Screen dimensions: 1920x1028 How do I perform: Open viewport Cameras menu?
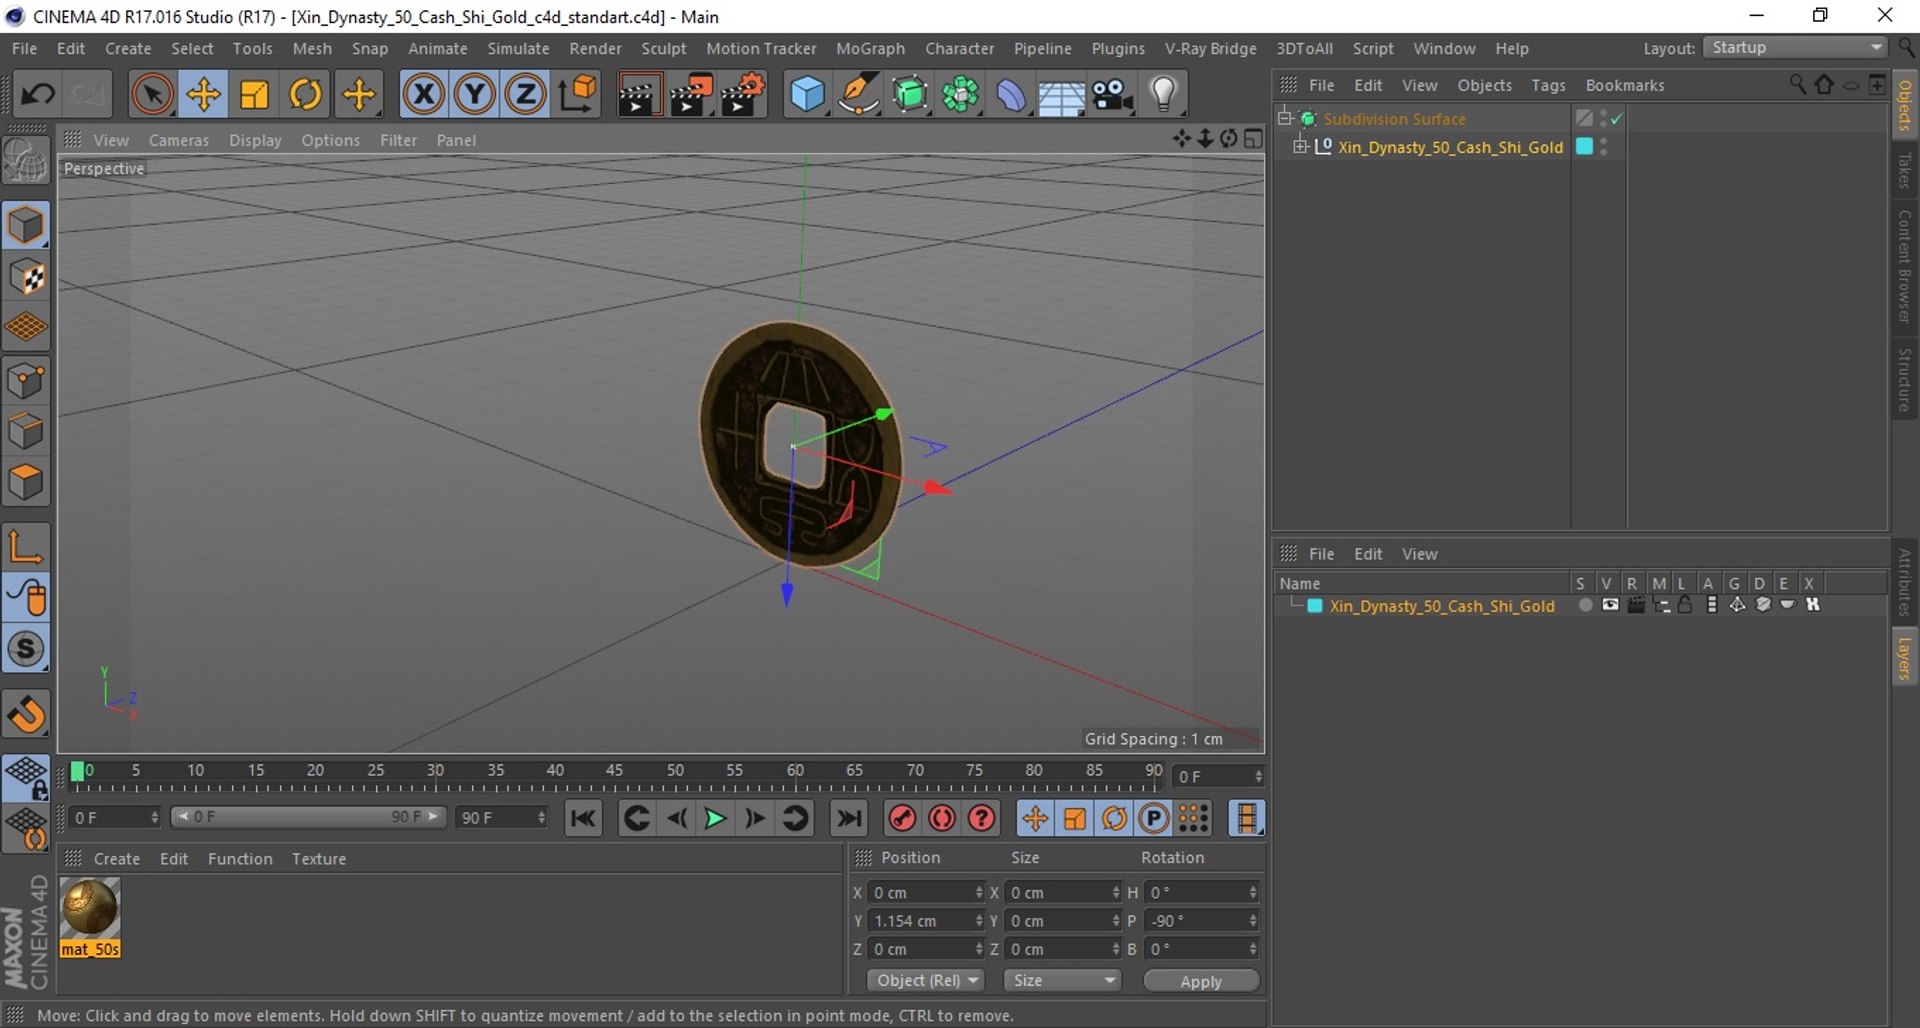pyautogui.click(x=179, y=140)
